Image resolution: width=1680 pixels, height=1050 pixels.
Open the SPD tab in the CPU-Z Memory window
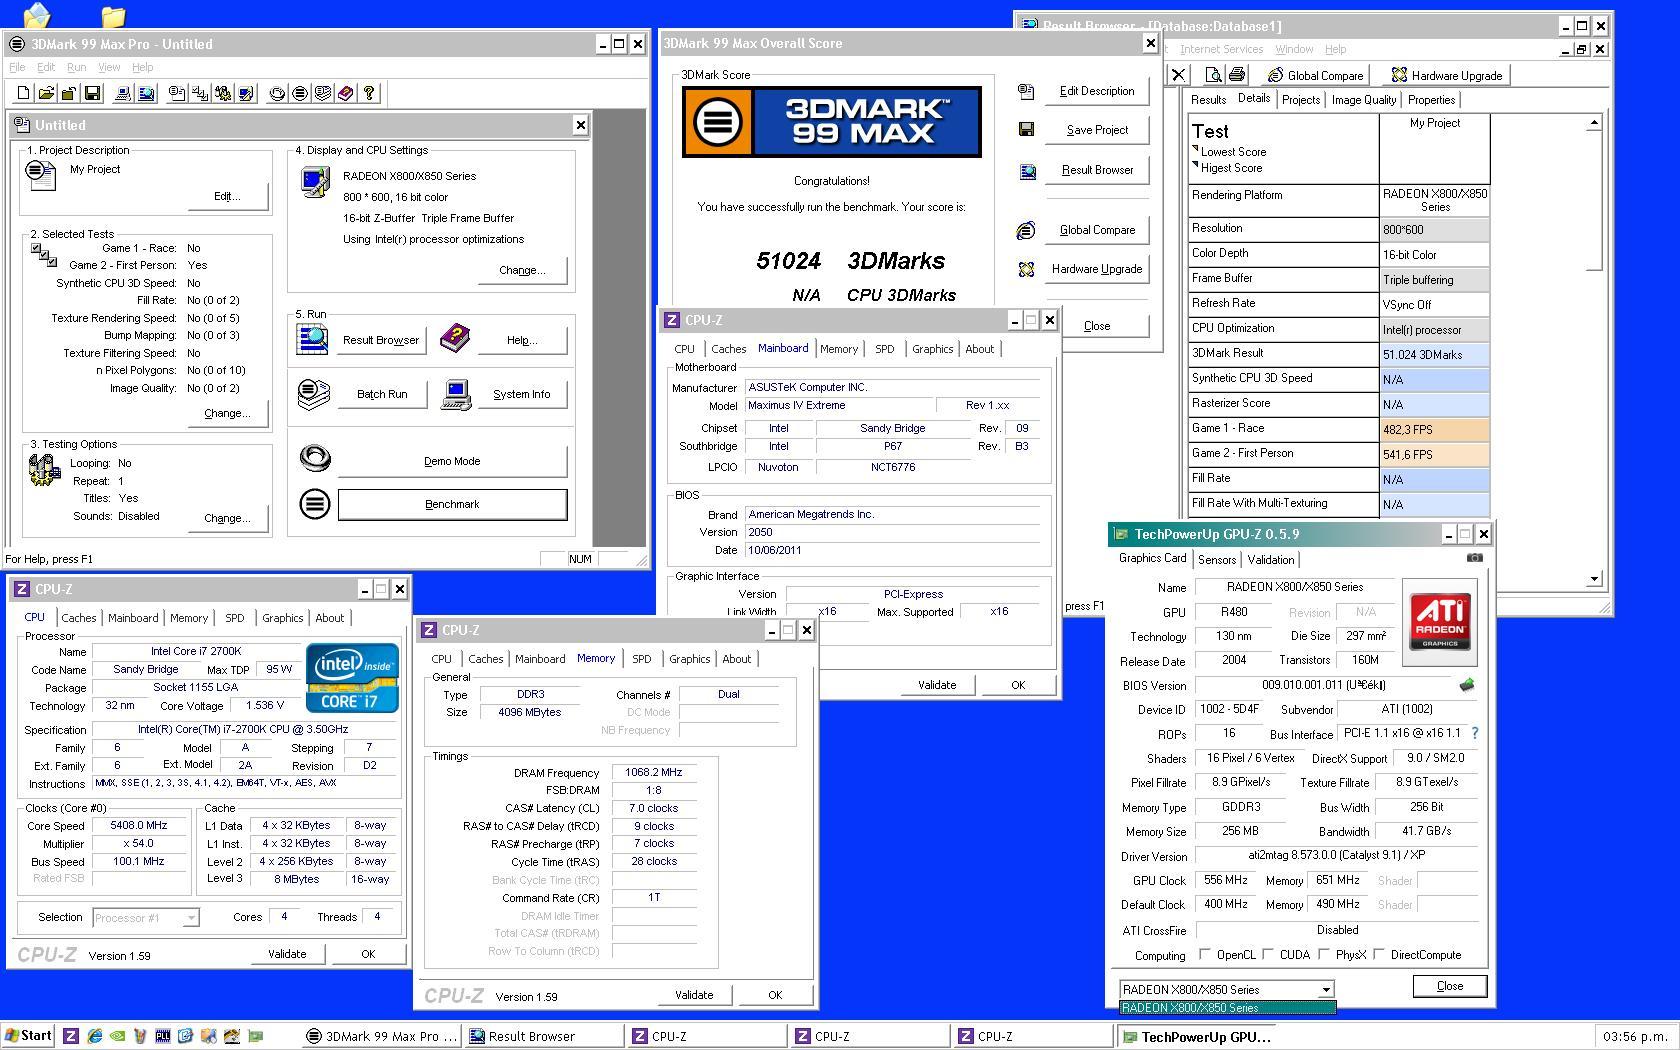click(641, 659)
